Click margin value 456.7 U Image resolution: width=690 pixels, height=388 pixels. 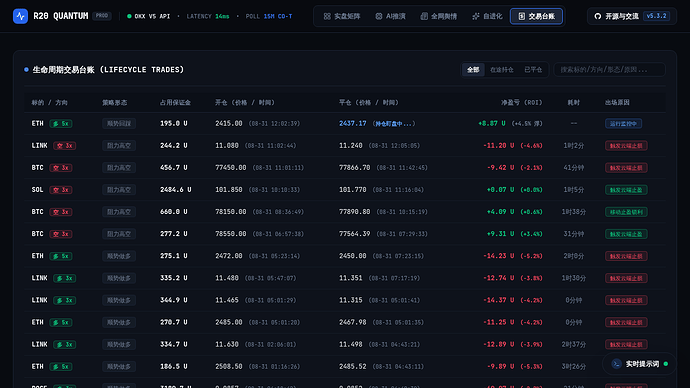coord(173,168)
